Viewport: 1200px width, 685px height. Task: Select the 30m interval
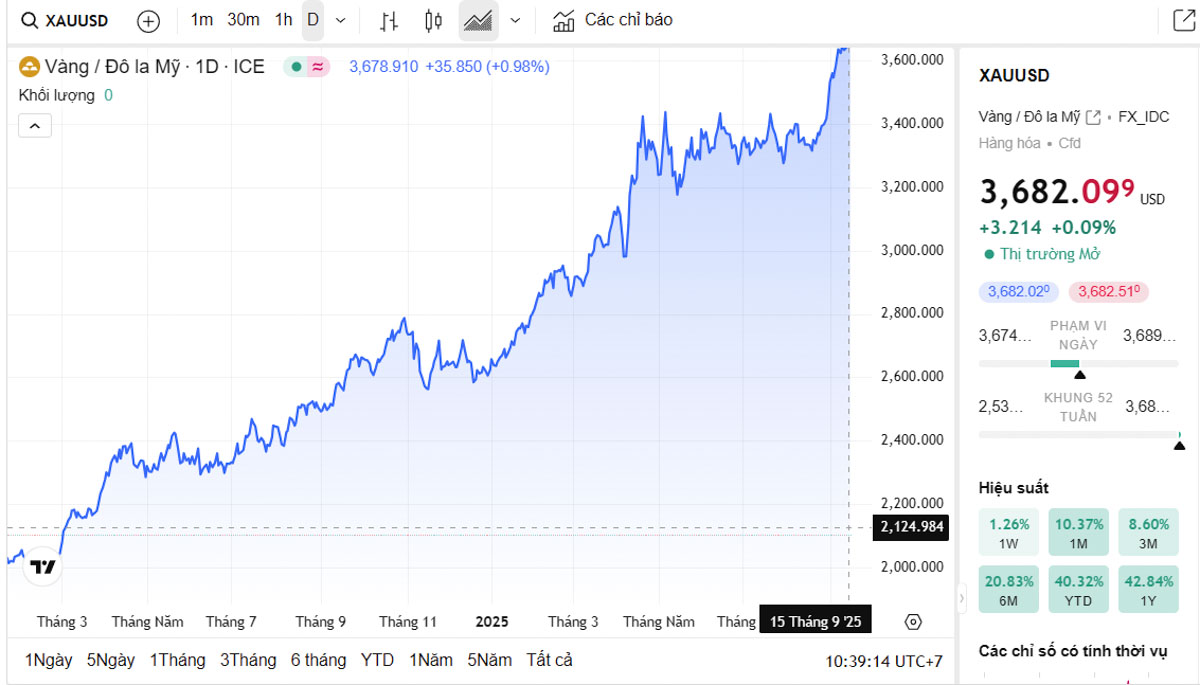click(243, 20)
